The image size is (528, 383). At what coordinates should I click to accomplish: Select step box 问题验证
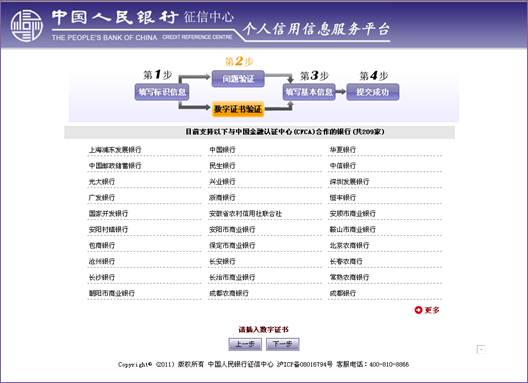(x=238, y=79)
